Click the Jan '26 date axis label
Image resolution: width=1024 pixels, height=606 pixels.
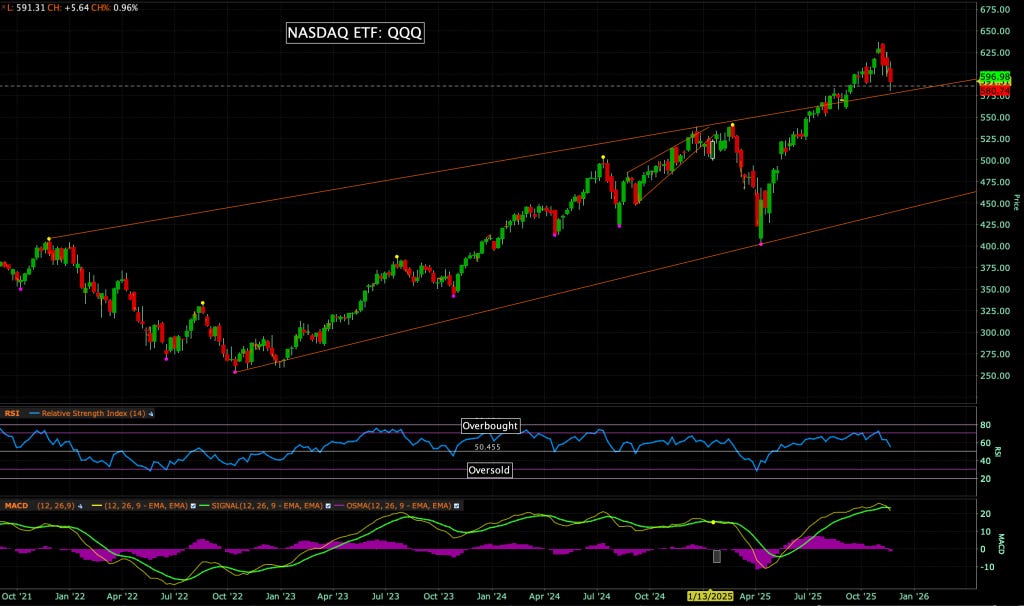point(914,596)
